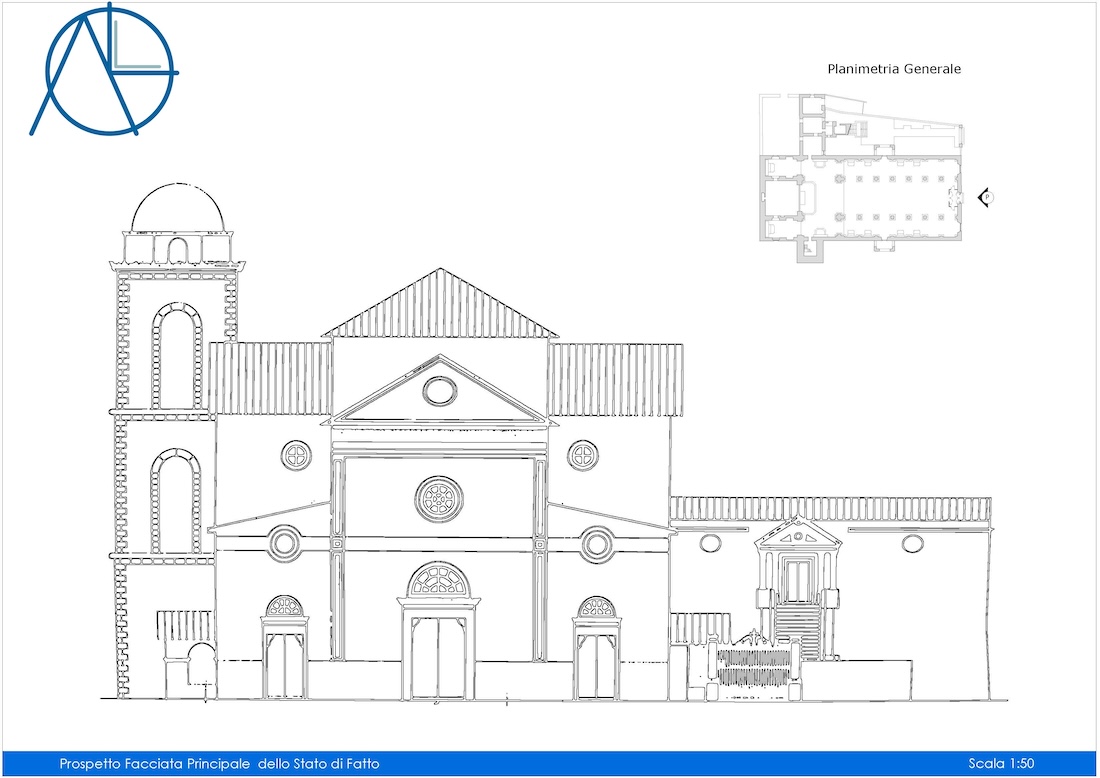The height and width of the screenshot is (778, 1100).
Task: Select the 'P' orientation marker beside the floor plan
Action: click(988, 197)
